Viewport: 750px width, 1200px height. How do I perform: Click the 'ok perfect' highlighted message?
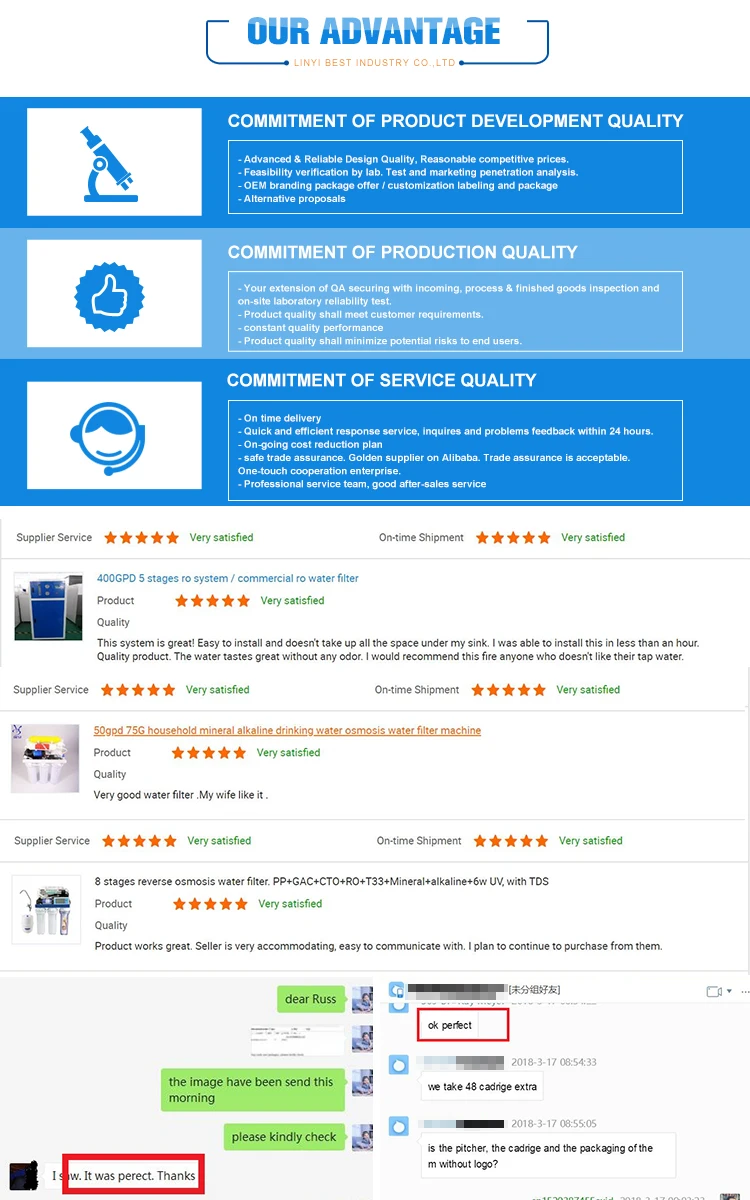pos(450,1025)
